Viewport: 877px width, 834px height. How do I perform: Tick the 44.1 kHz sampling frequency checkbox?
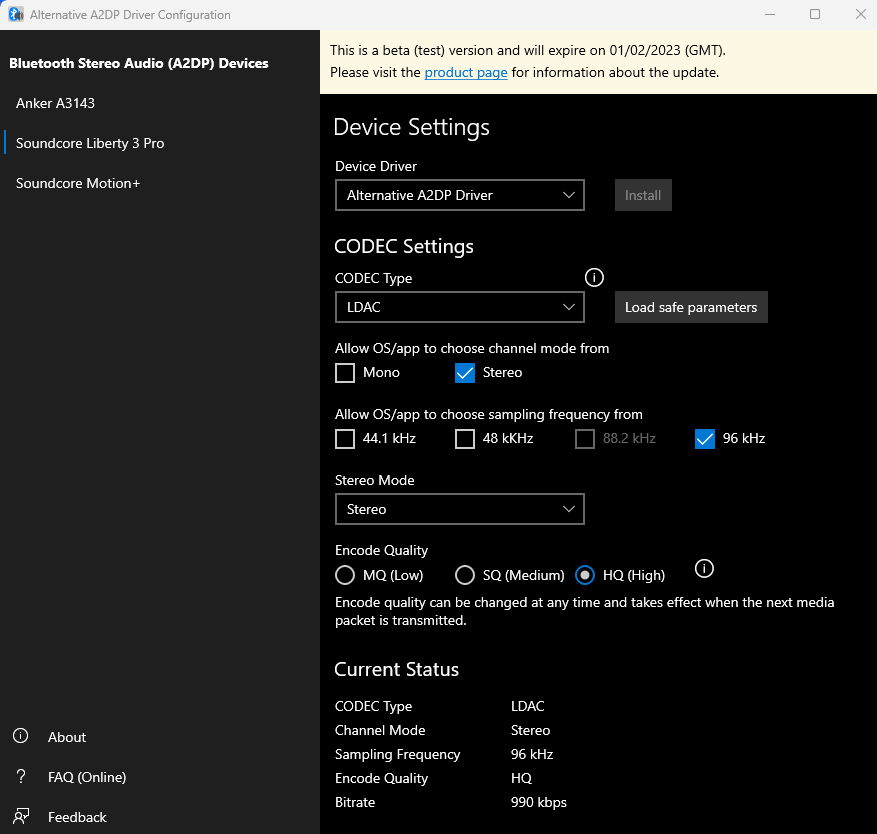[345, 439]
